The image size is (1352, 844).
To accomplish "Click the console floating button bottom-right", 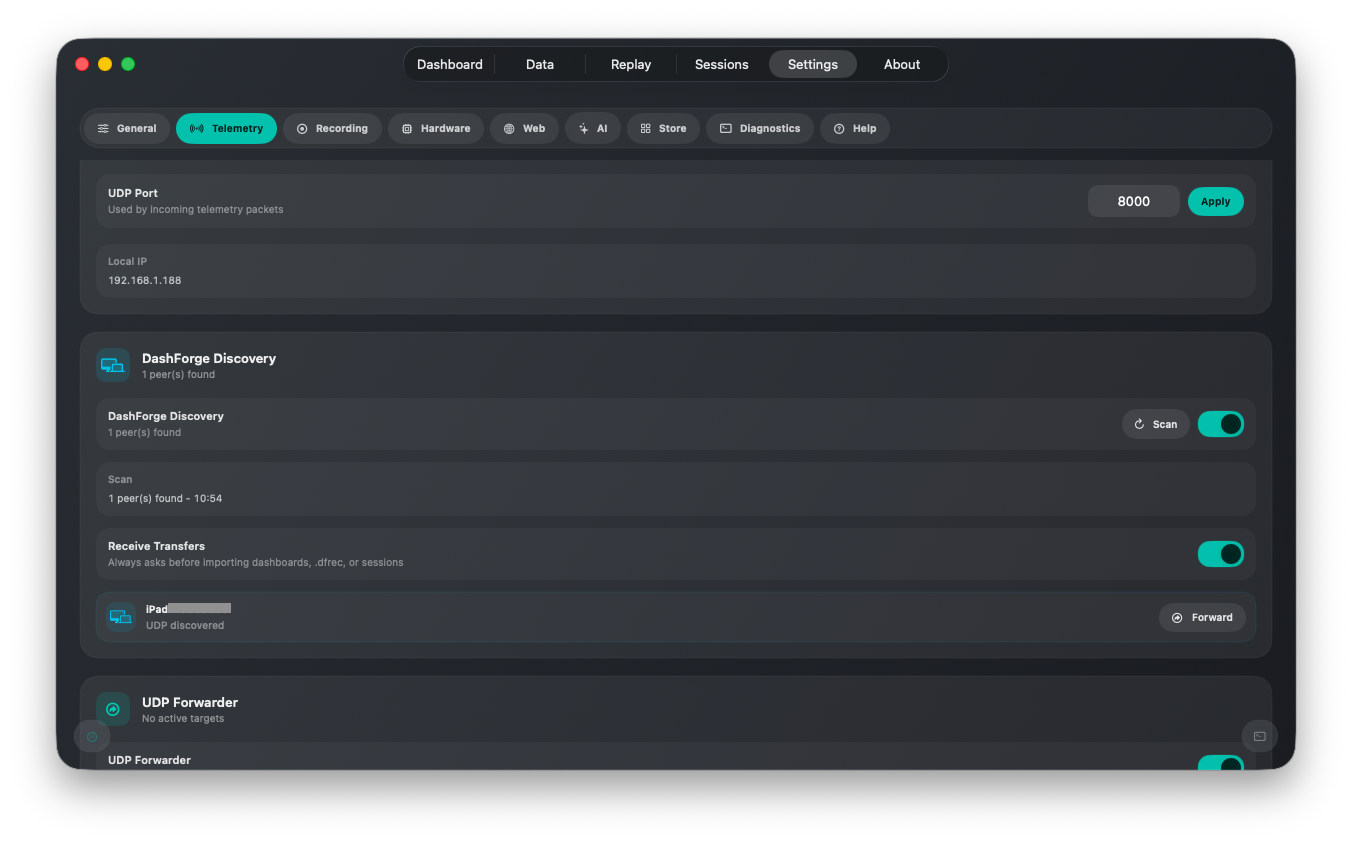I will point(1260,737).
